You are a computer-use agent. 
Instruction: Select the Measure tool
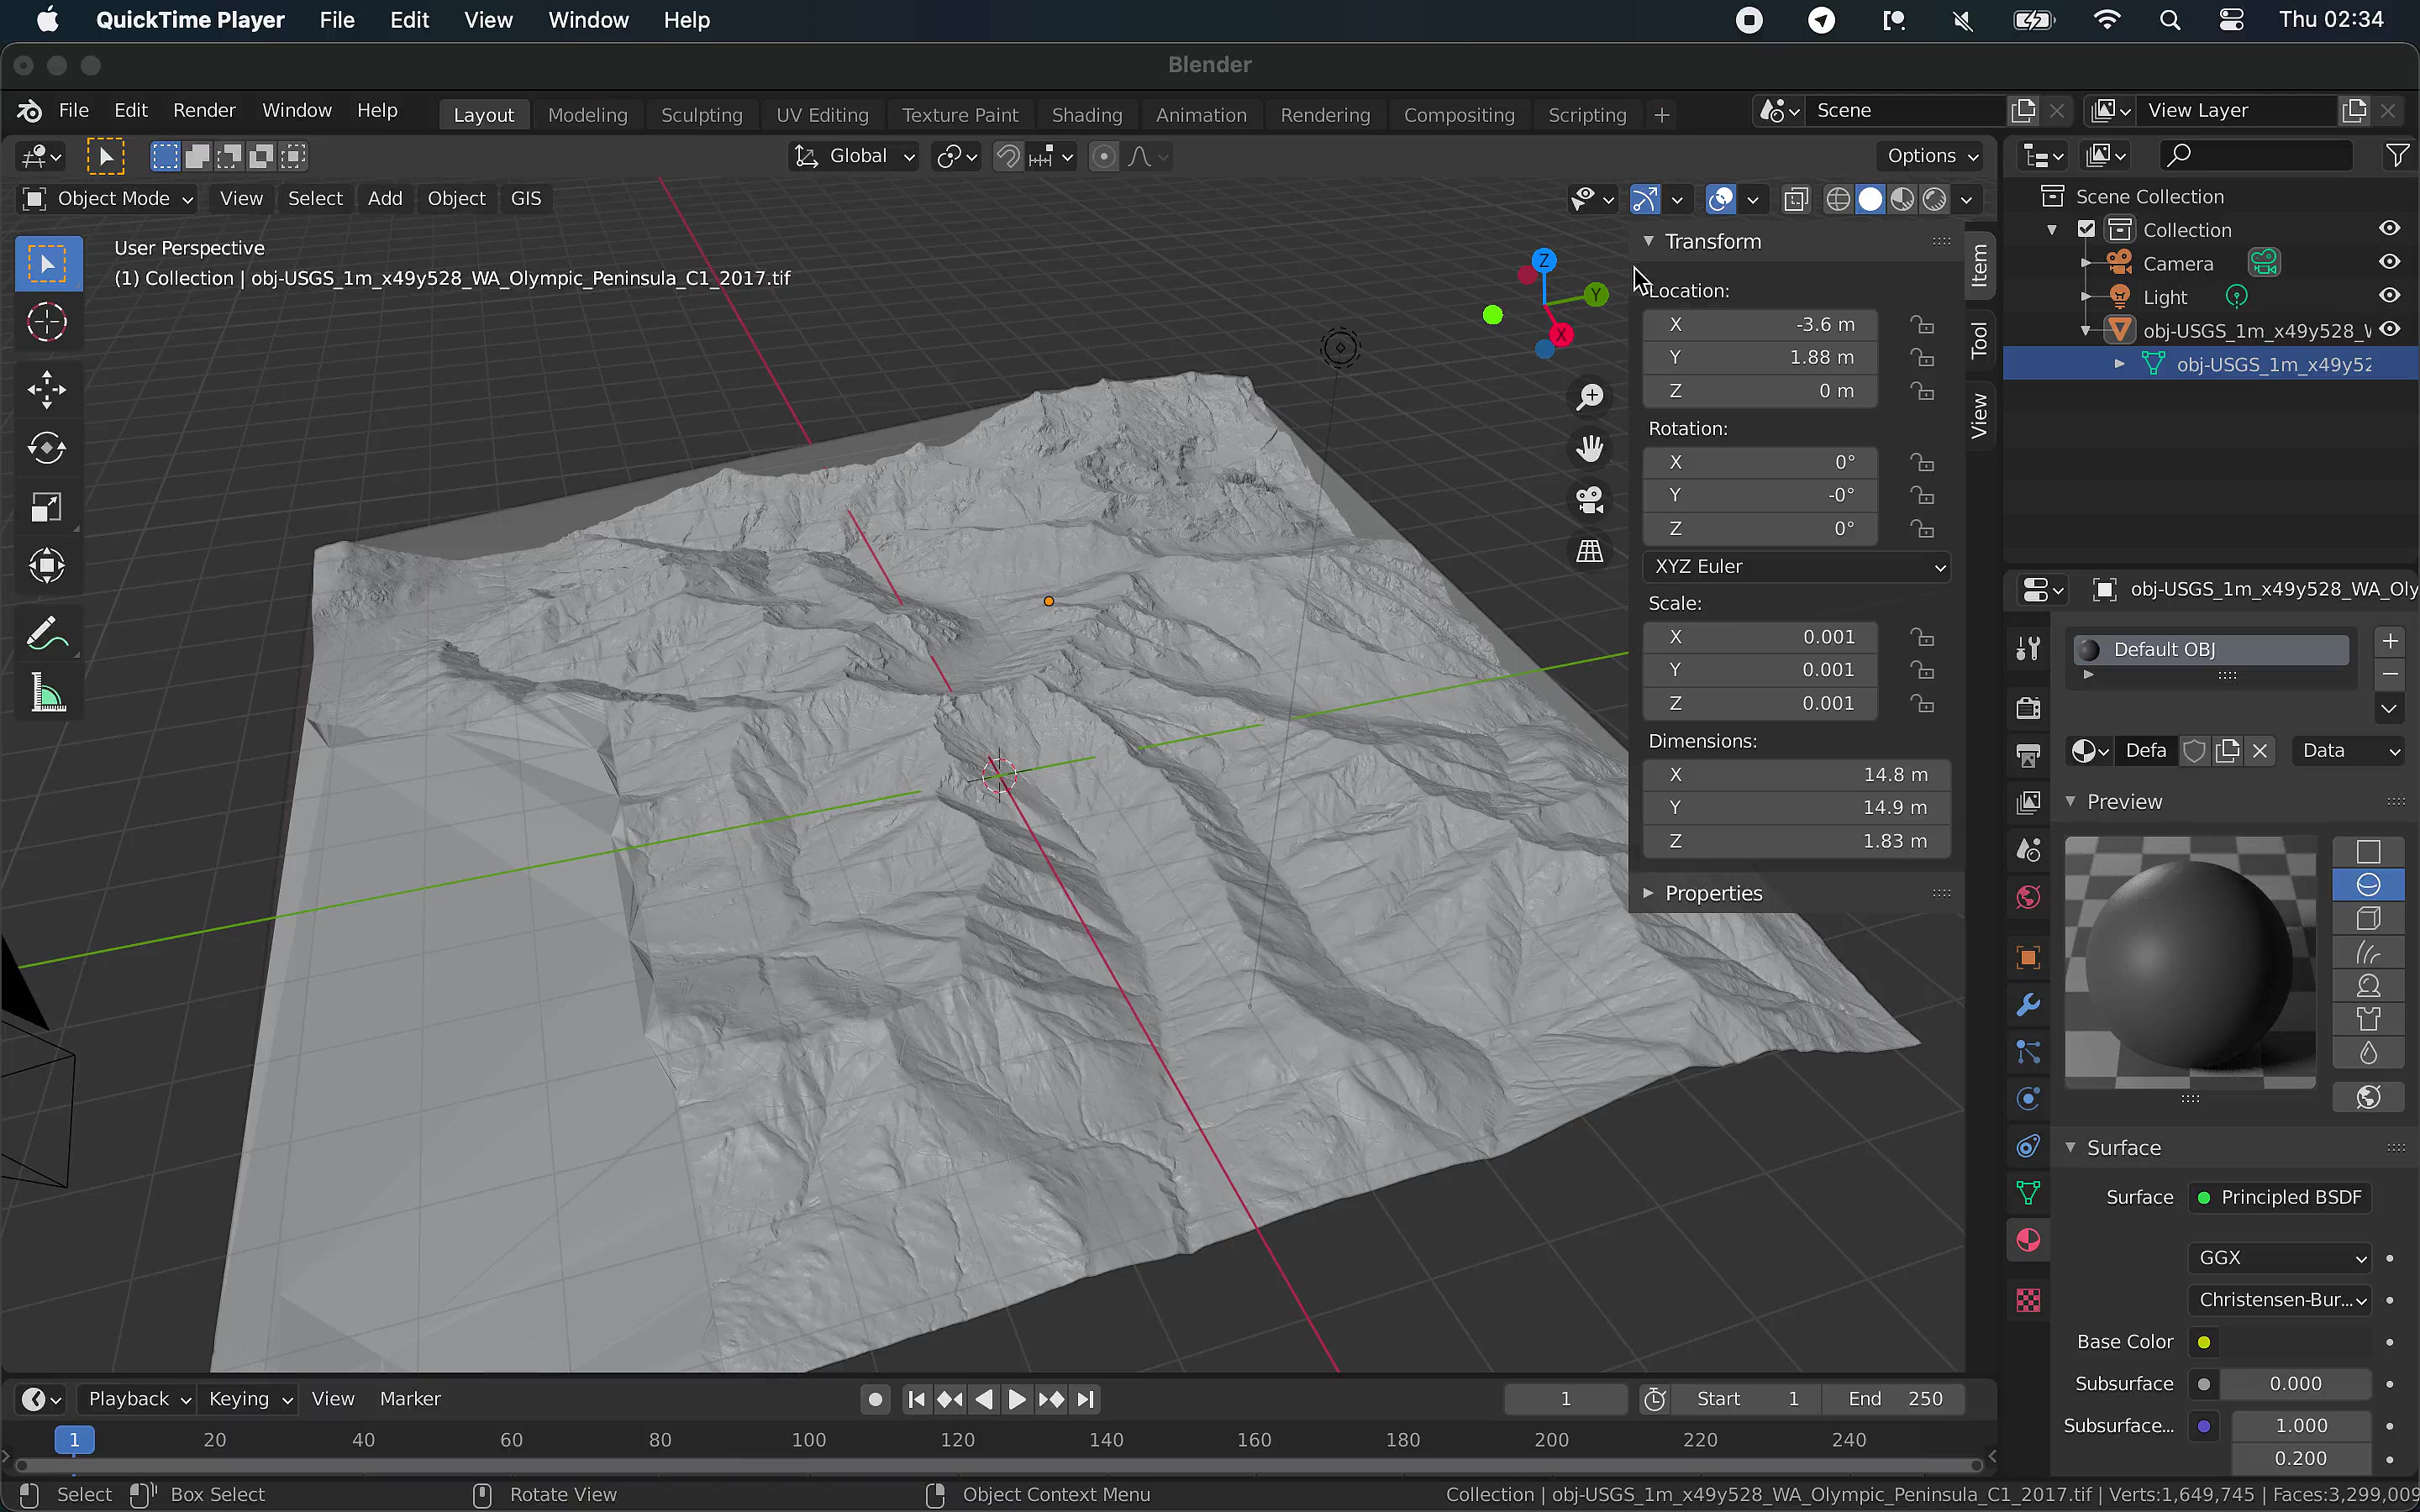(x=46, y=693)
